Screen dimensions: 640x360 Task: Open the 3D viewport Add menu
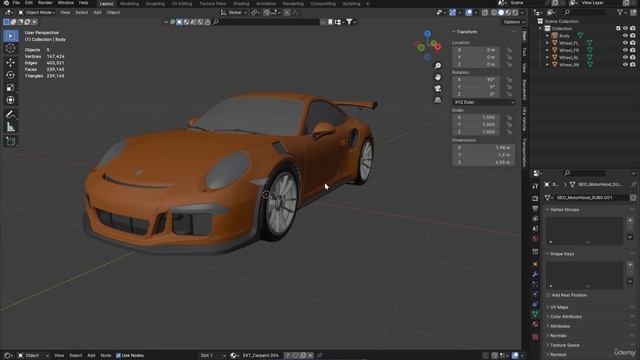pyautogui.click(x=97, y=13)
